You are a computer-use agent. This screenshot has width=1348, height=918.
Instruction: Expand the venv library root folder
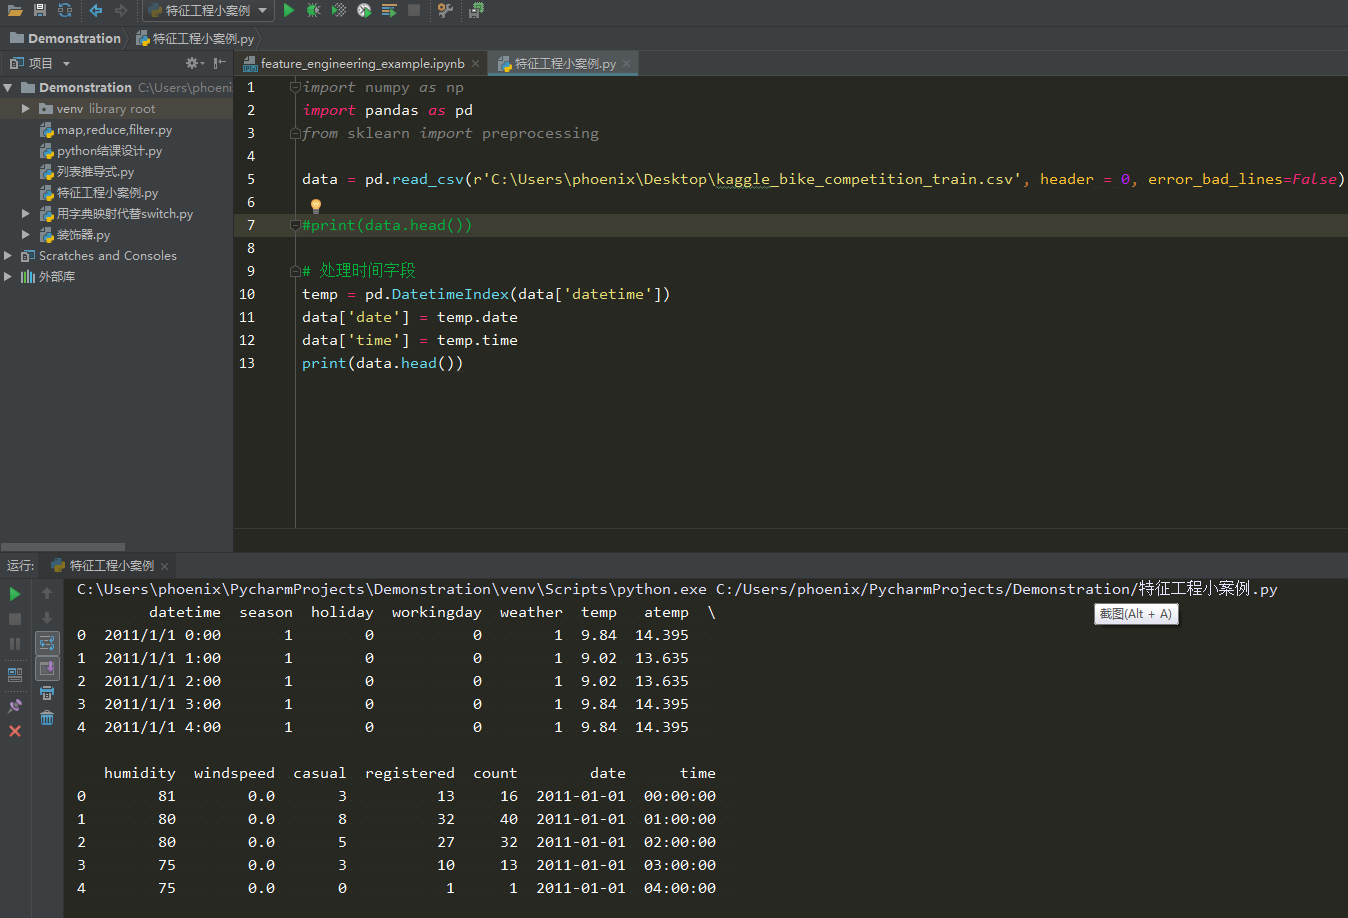[x=26, y=109]
